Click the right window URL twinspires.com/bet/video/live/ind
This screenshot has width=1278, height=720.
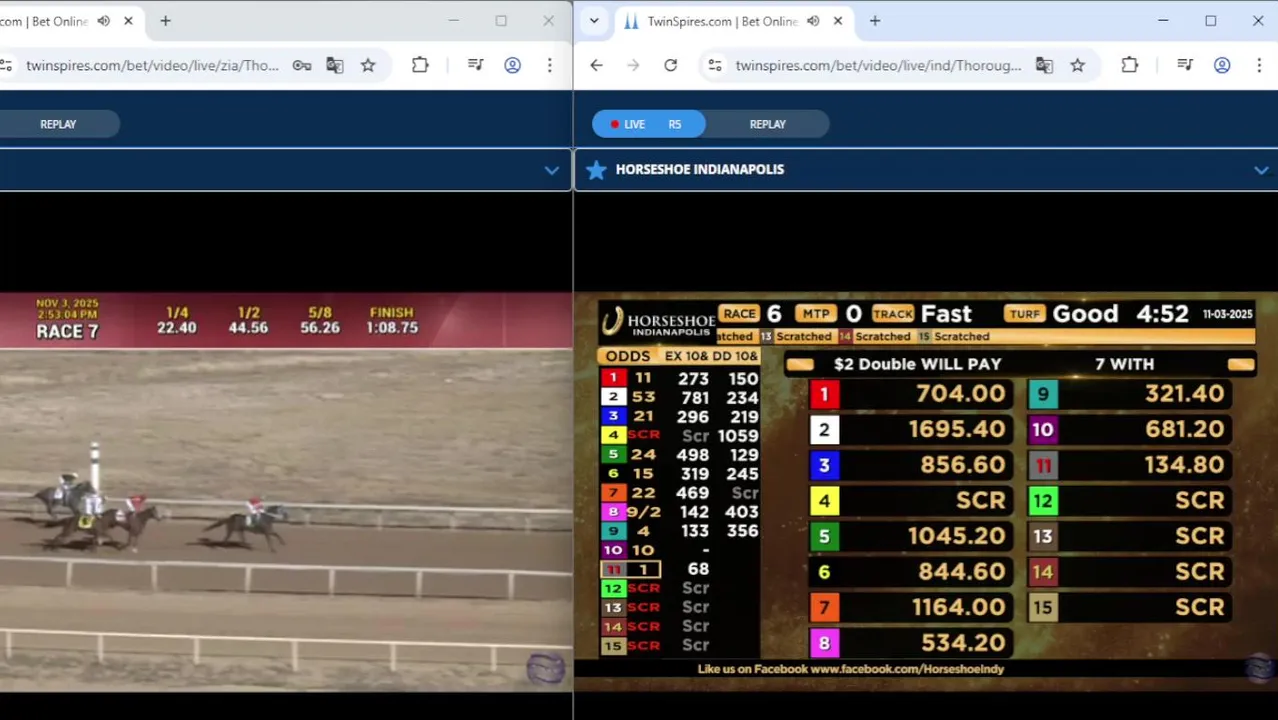click(x=878, y=65)
